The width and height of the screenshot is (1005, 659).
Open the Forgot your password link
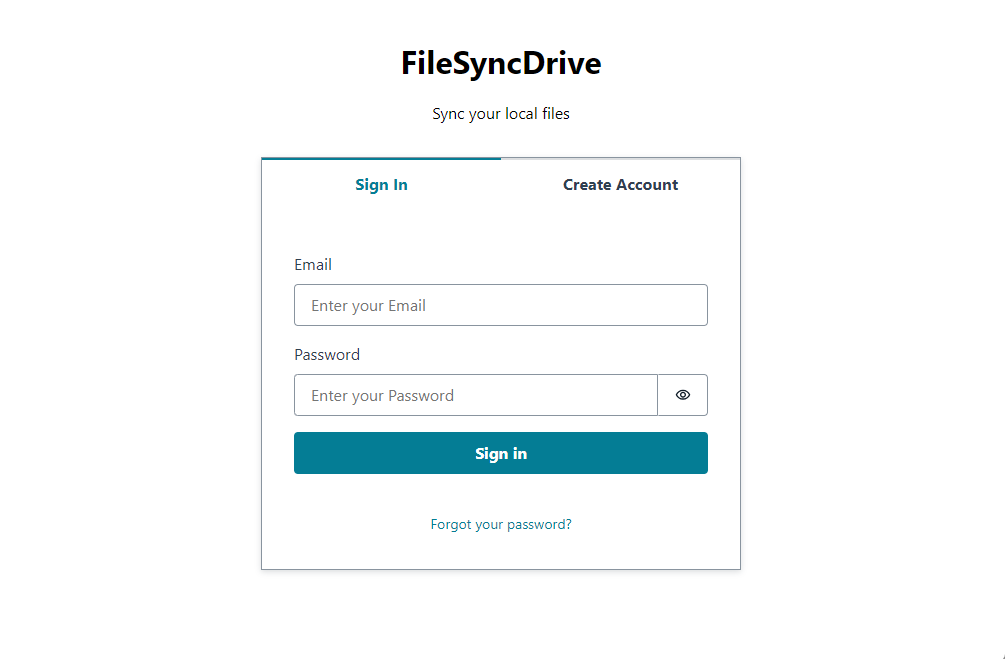point(500,523)
